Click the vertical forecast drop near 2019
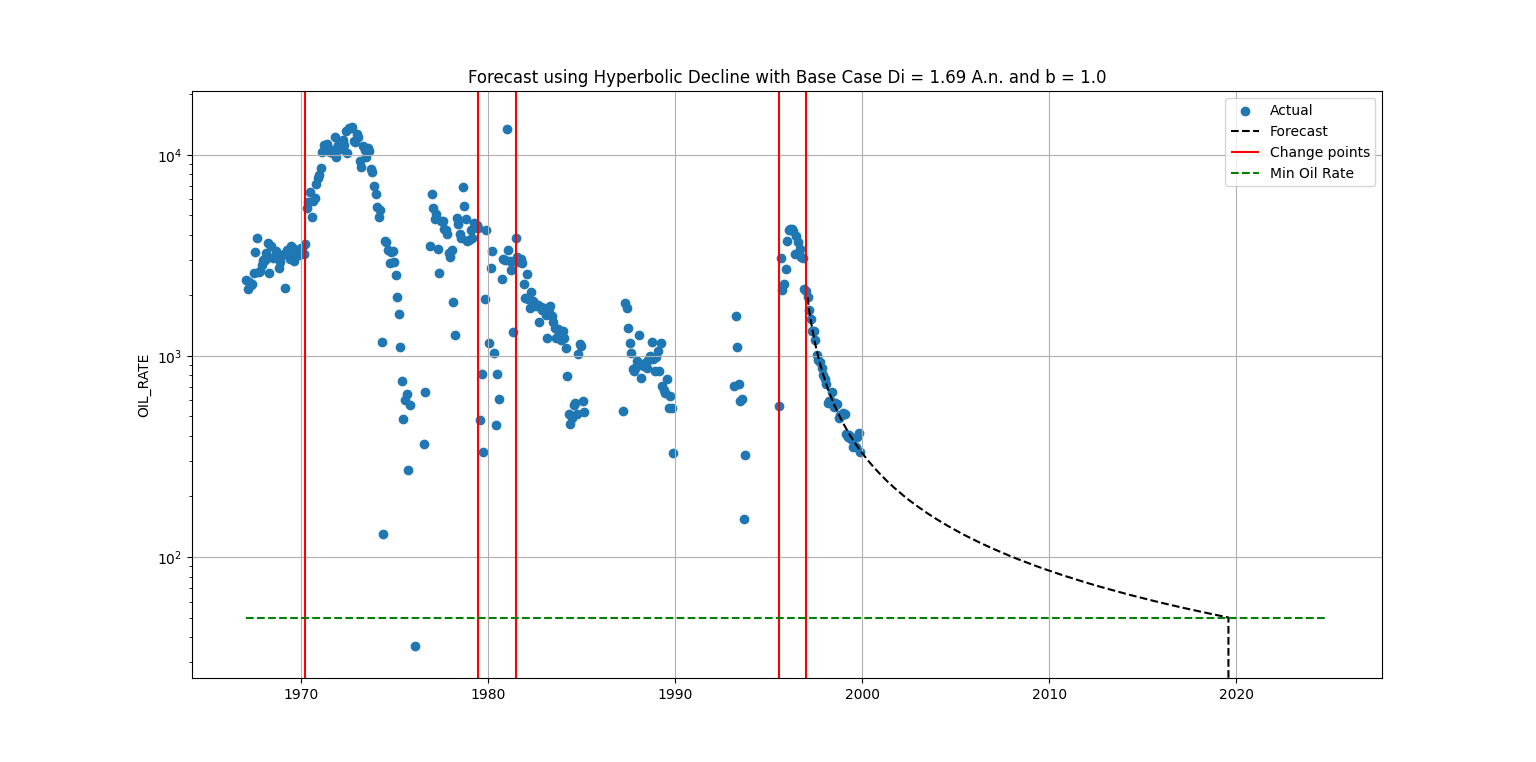1536x762 pixels. (1228, 648)
